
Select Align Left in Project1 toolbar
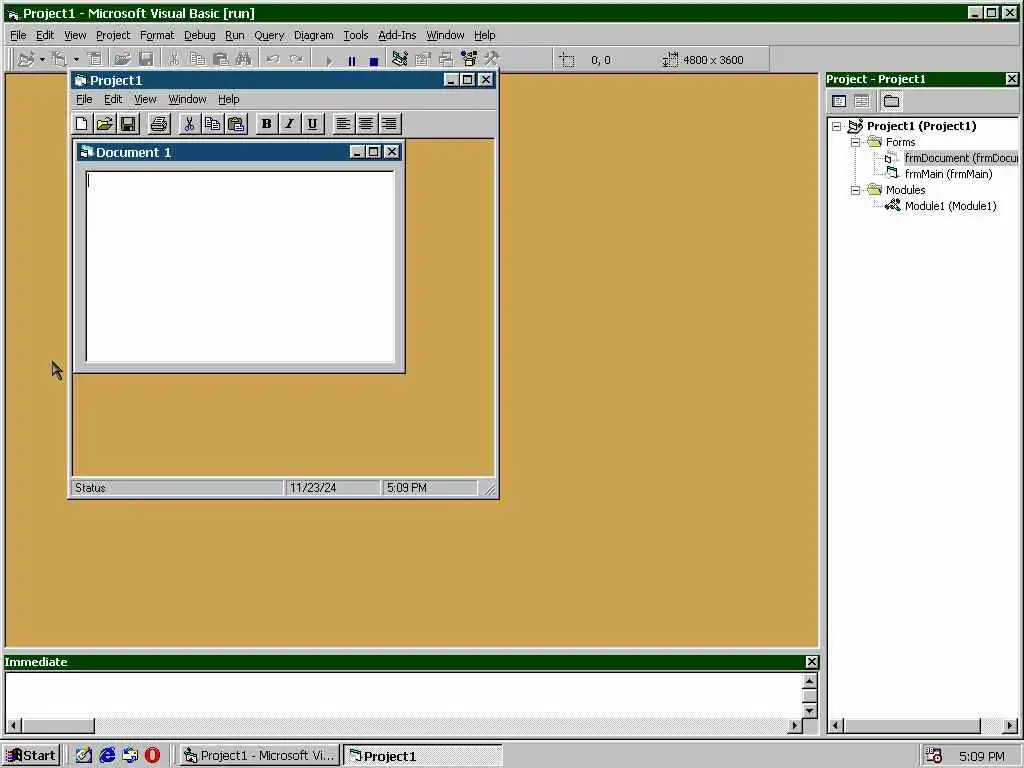[x=344, y=123]
